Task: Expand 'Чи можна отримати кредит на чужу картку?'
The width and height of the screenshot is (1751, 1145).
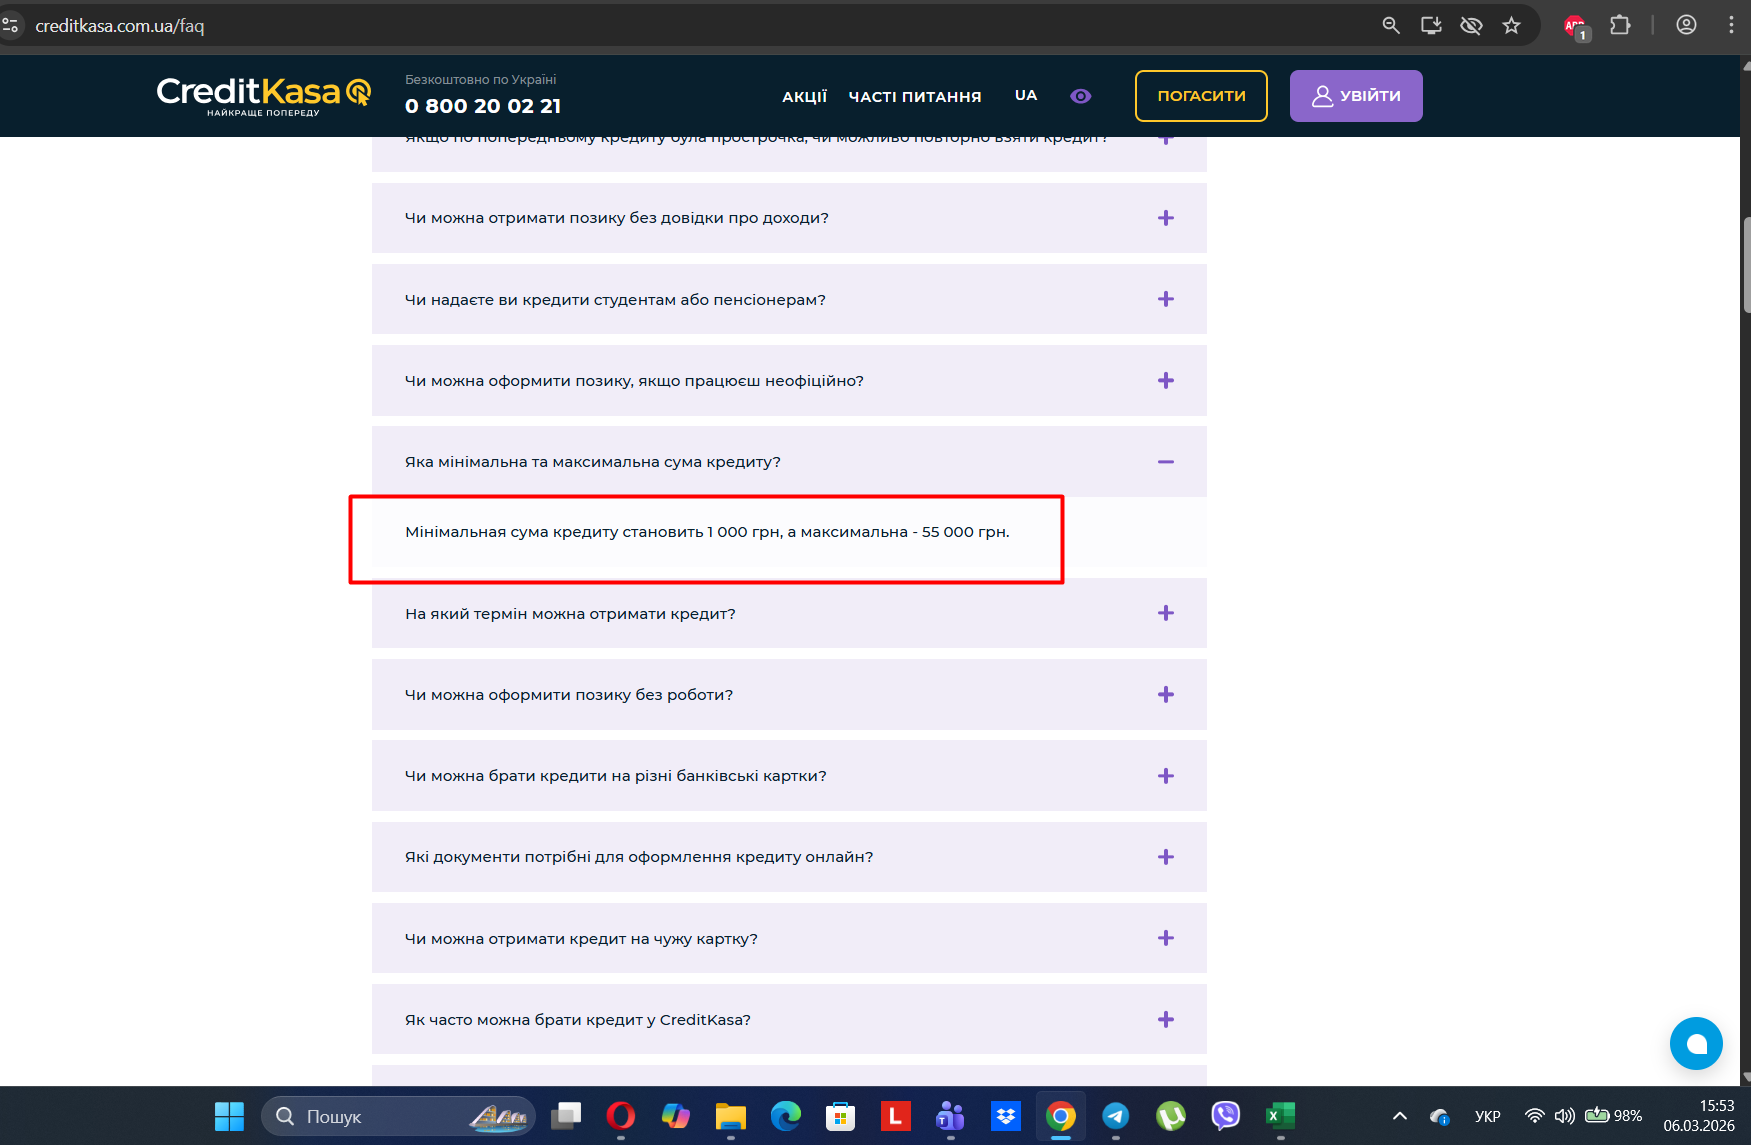Action: tap(789, 938)
